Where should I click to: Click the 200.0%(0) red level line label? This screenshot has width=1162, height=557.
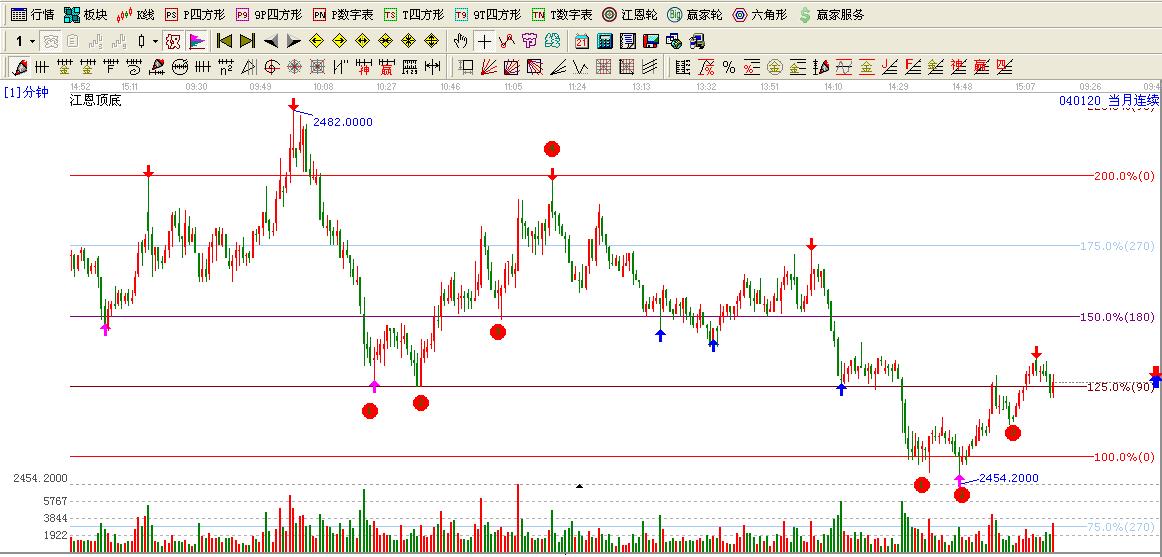point(1124,176)
